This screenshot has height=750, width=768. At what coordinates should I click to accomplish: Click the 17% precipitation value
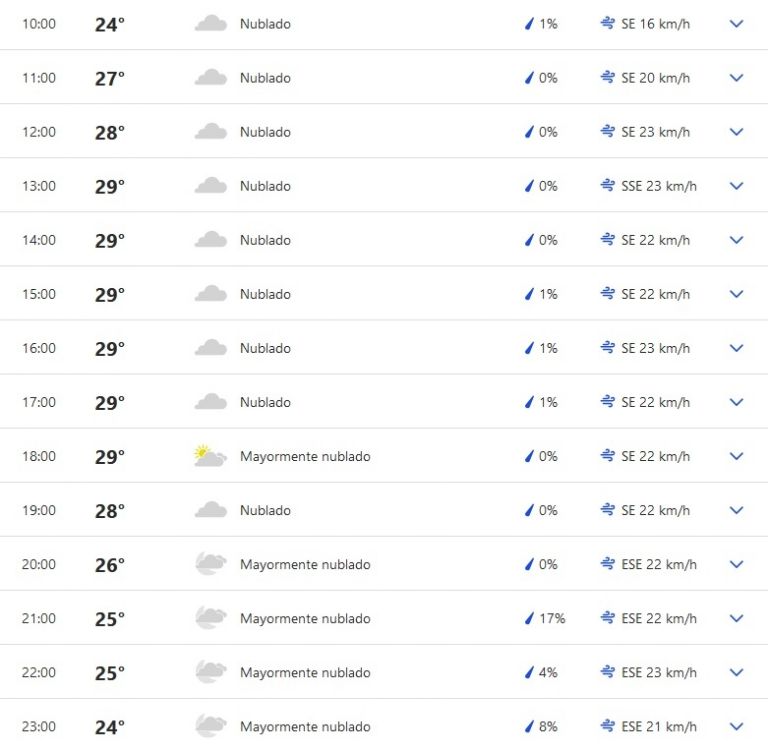[552, 618]
